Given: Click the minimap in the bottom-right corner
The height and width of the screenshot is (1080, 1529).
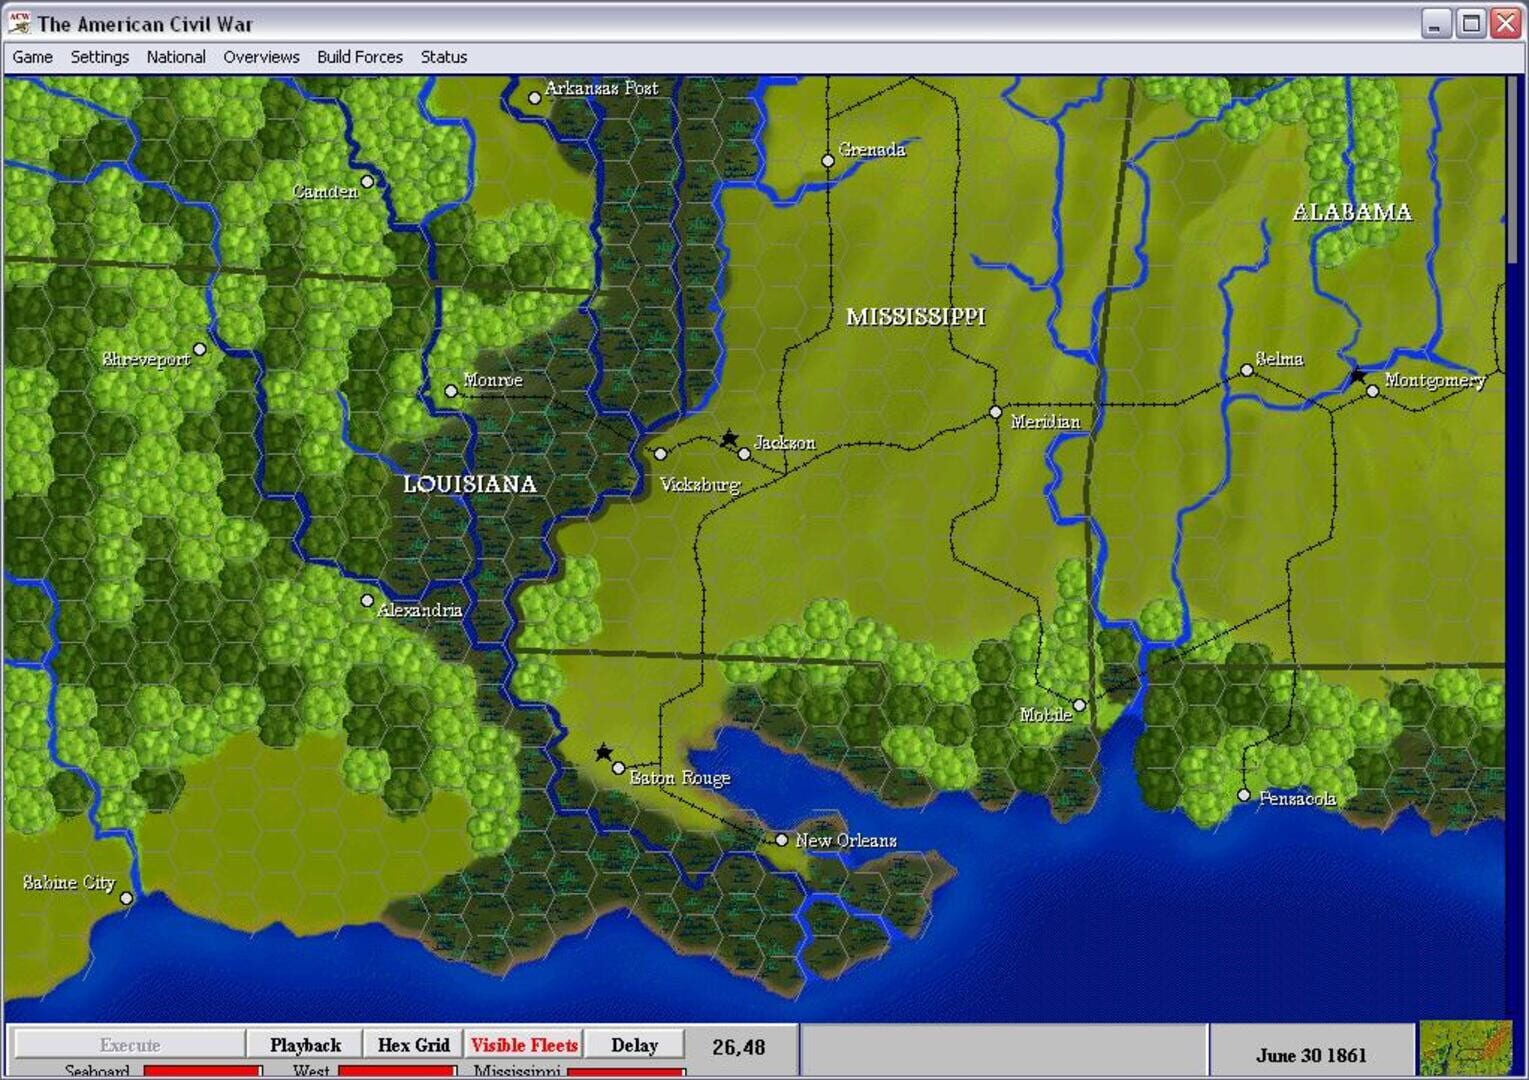Looking at the screenshot, I should 1466,1049.
